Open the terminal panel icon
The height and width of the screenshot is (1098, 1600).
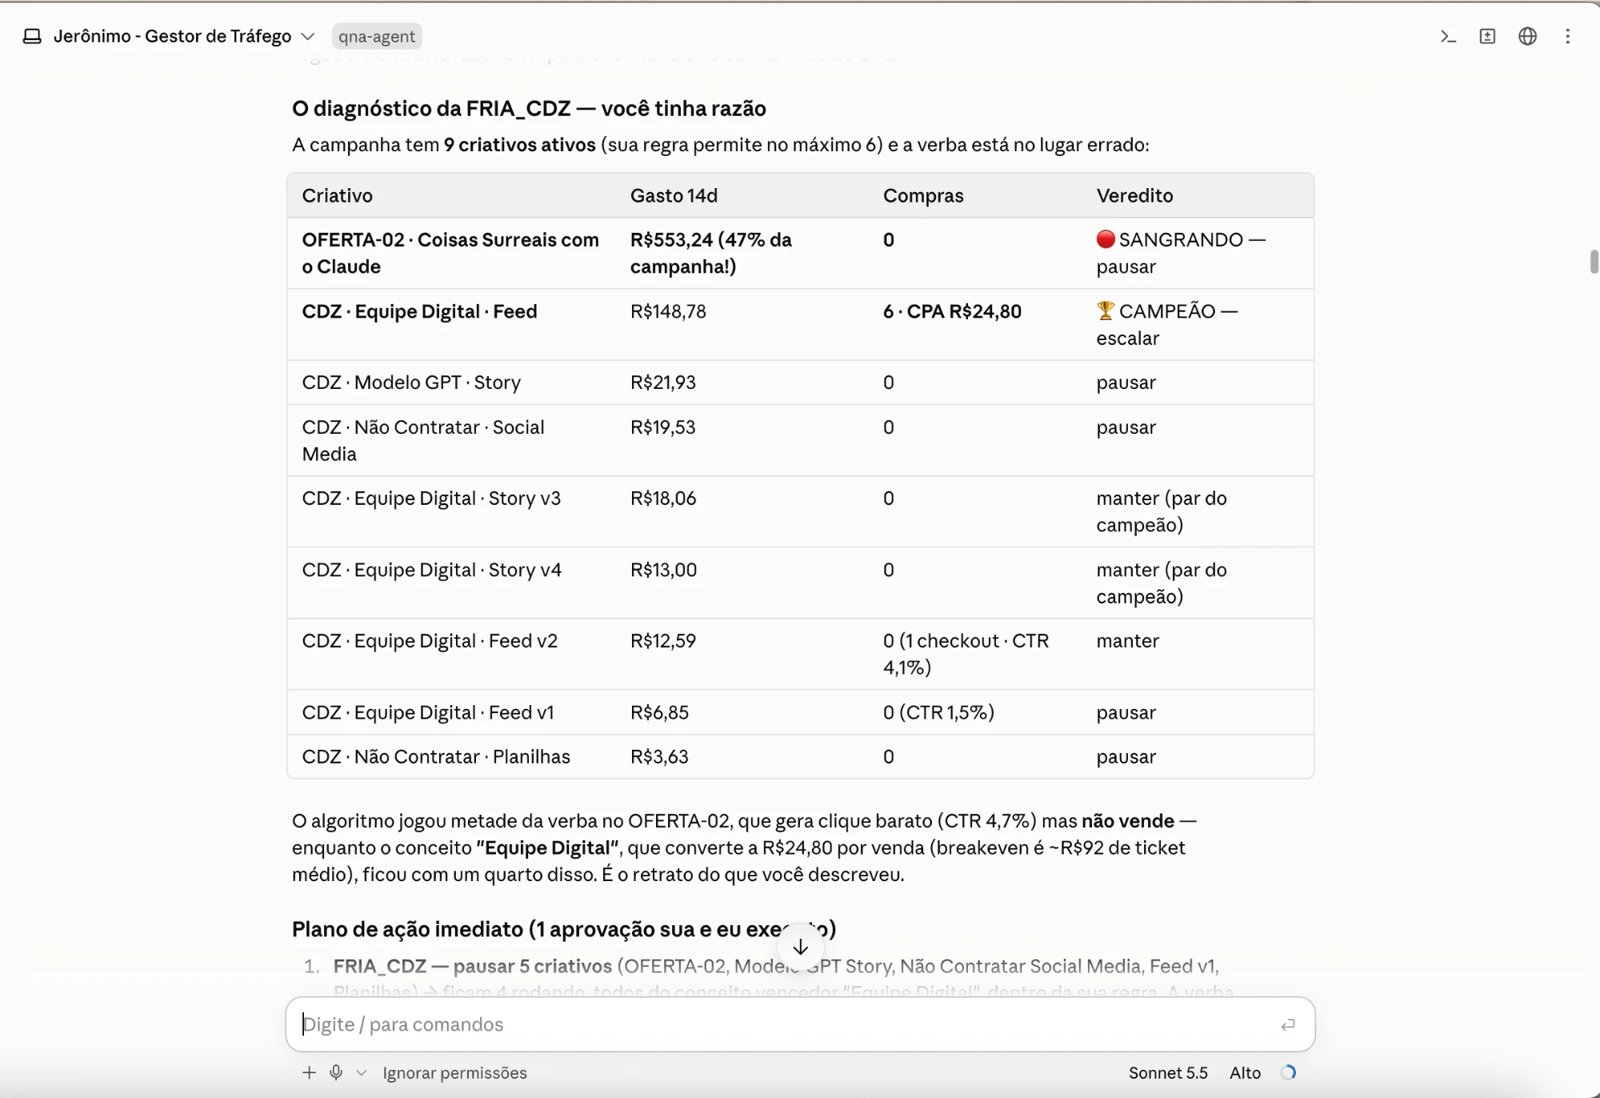tap(1448, 36)
